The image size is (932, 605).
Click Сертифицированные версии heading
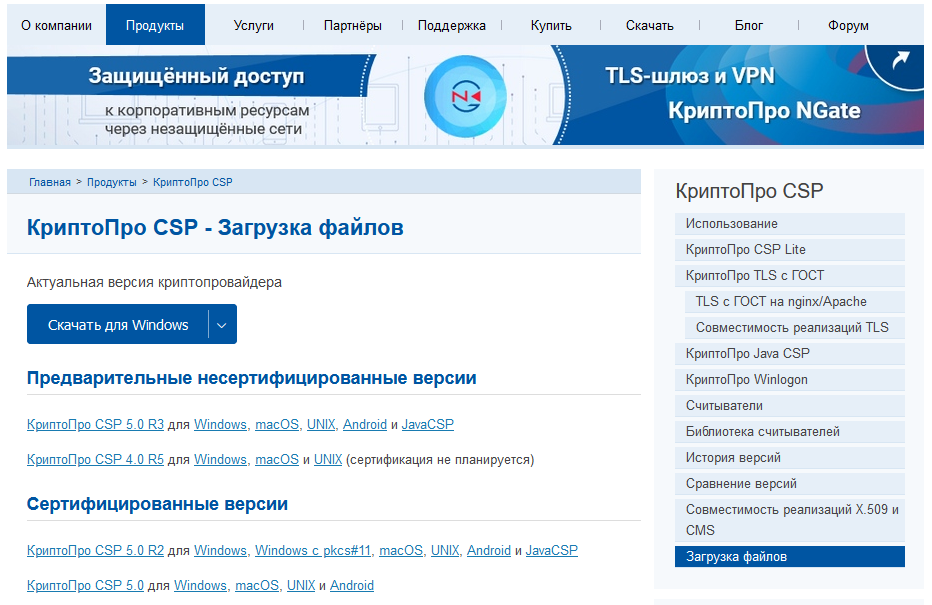(x=158, y=504)
